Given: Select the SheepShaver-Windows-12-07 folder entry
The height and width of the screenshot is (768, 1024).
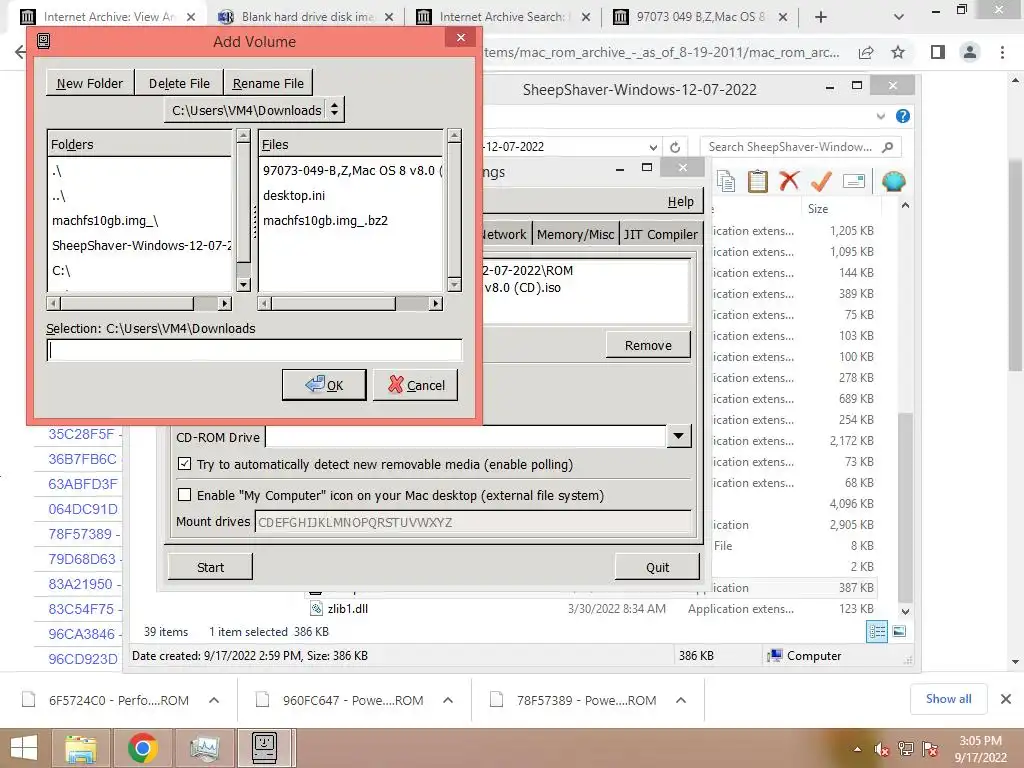Looking at the screenshot, I should [x=140, y=245].
